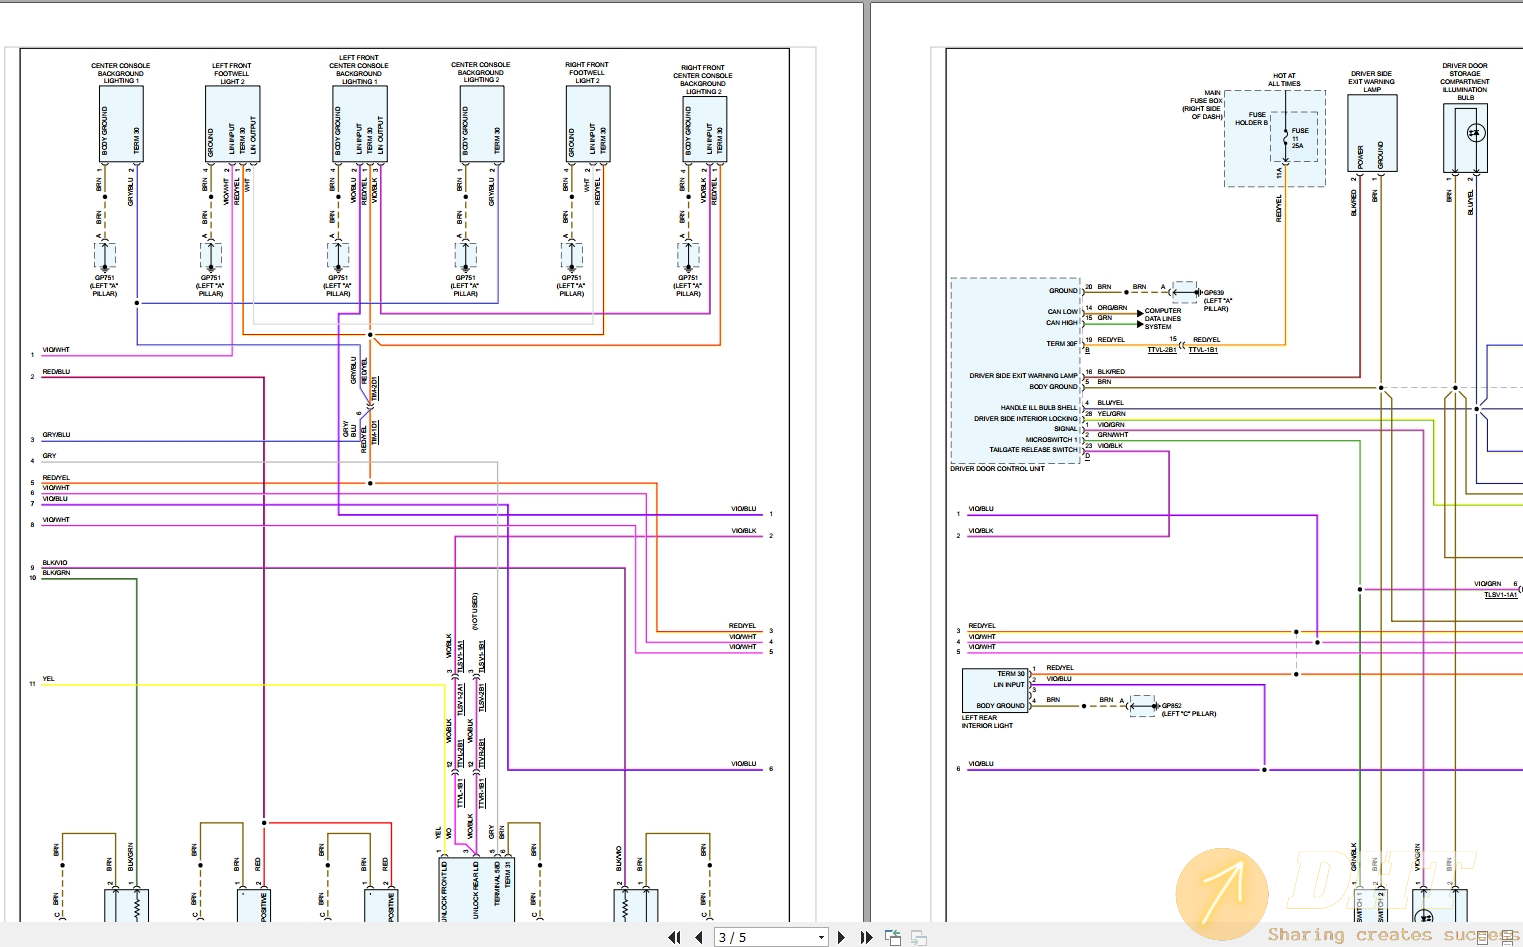Select the 'RIGHT FRONT FOOTWELL LIGHT 2' heading
The image size is (1523, 947).
coord(587,72)
